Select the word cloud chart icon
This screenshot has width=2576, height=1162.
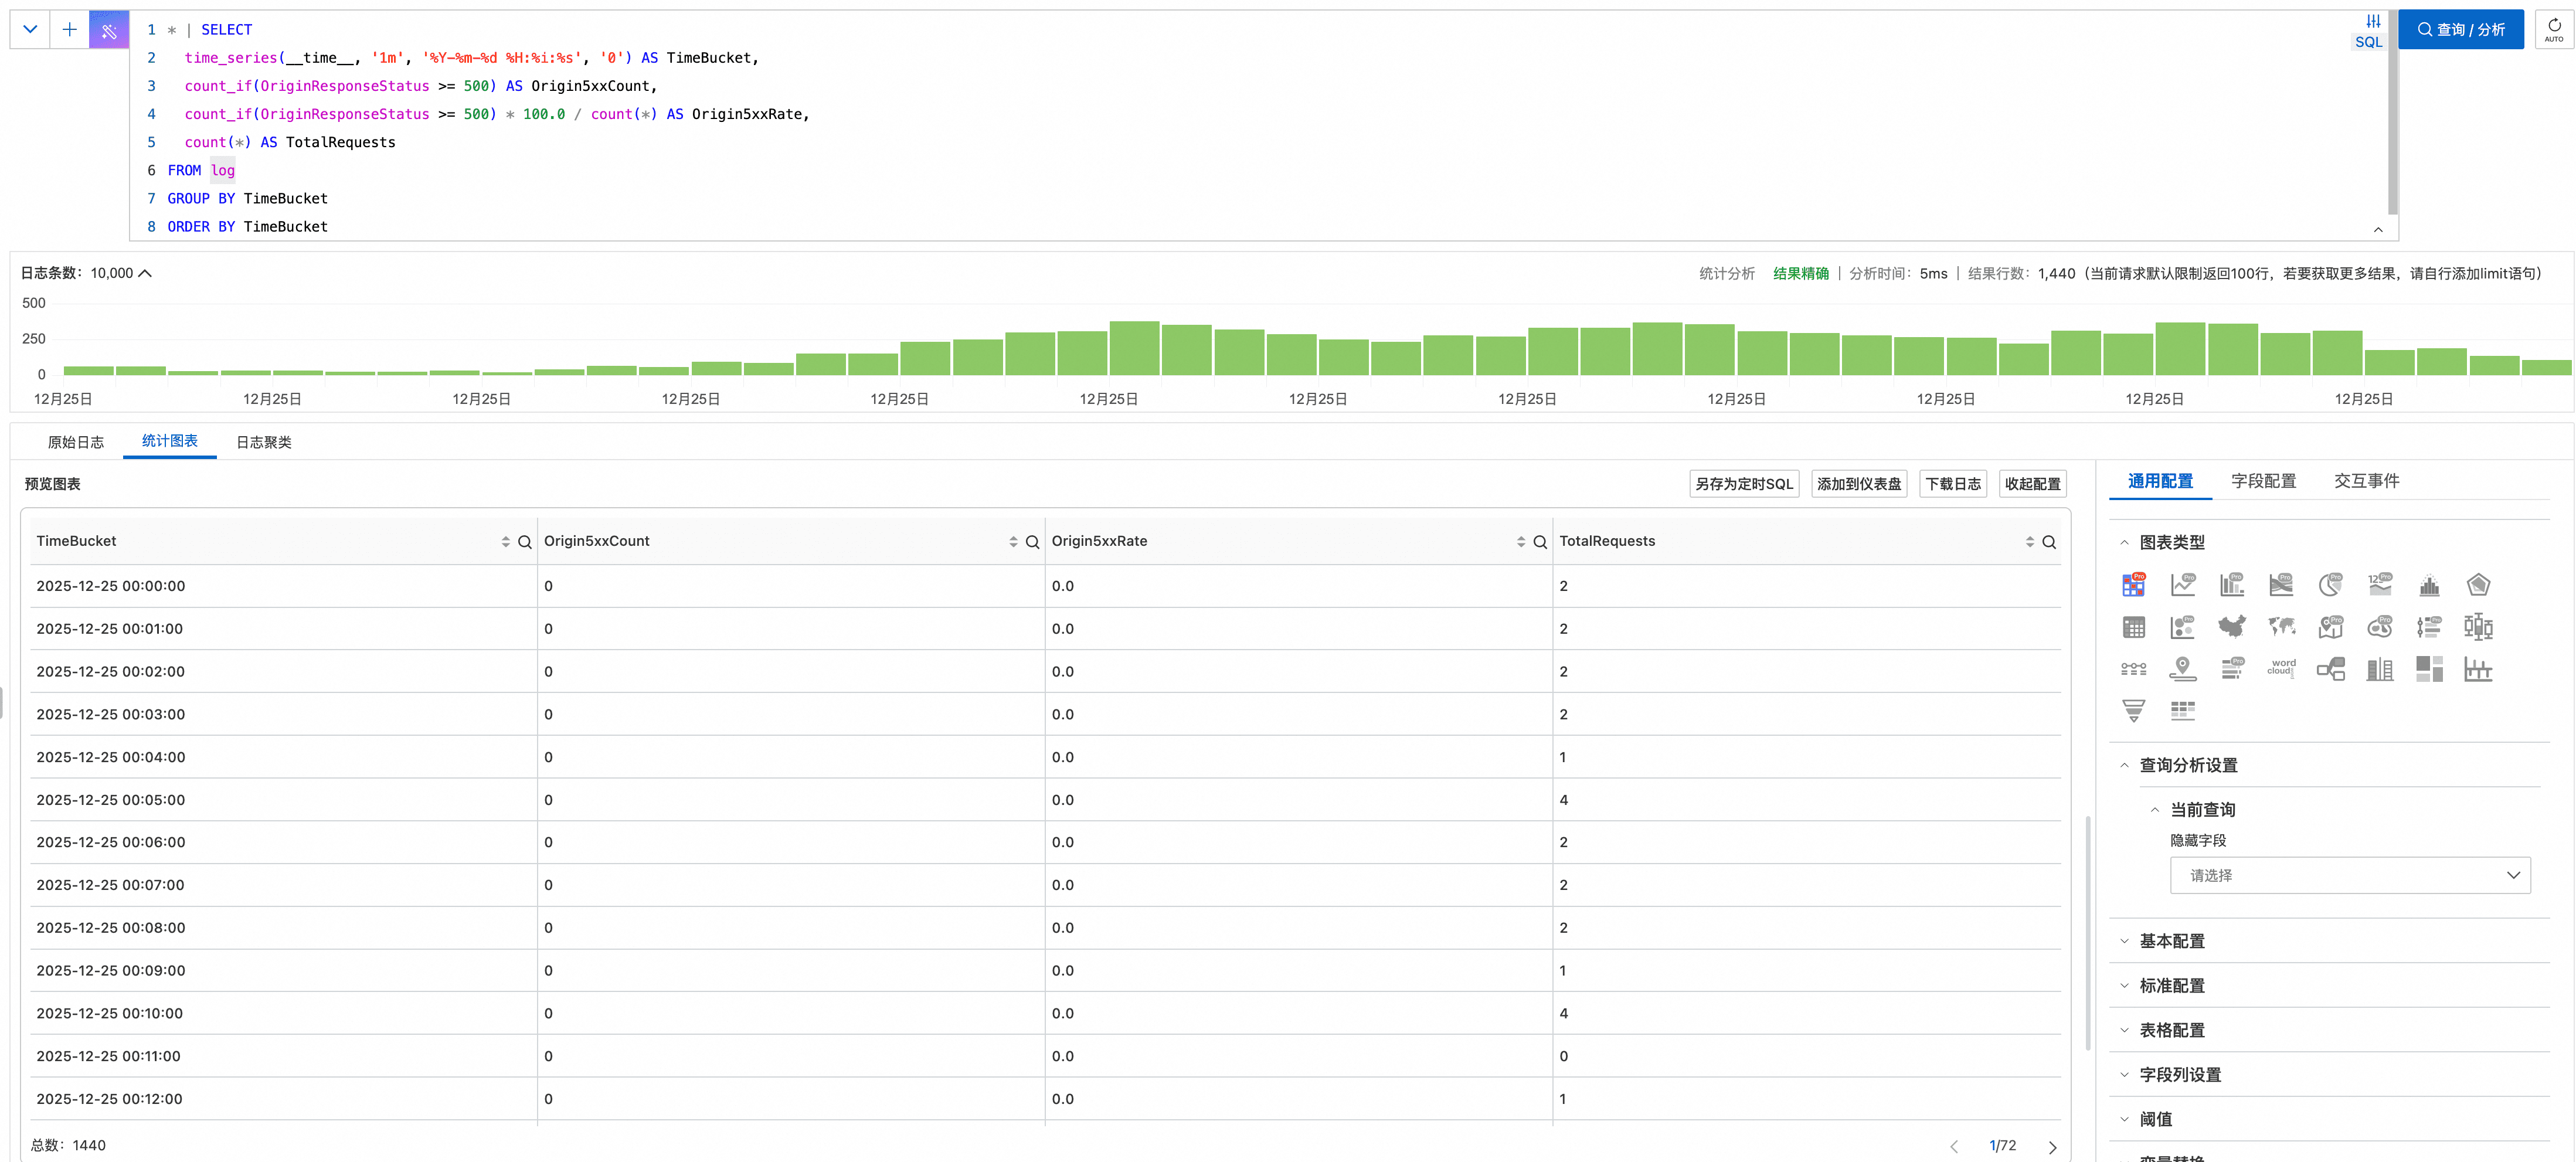2281,668
